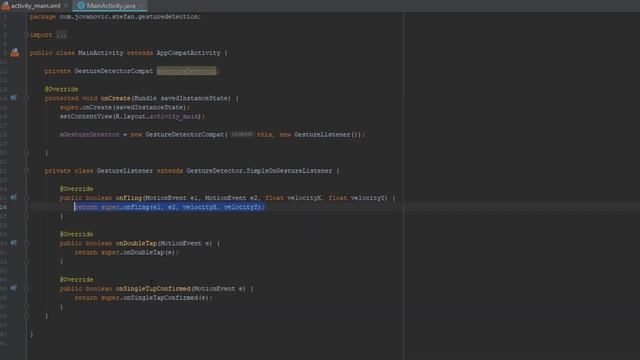This screenshot has width=640, height=360.
Task: Click the class icon on MainActivity.java tab
Action: click(81, 6)
